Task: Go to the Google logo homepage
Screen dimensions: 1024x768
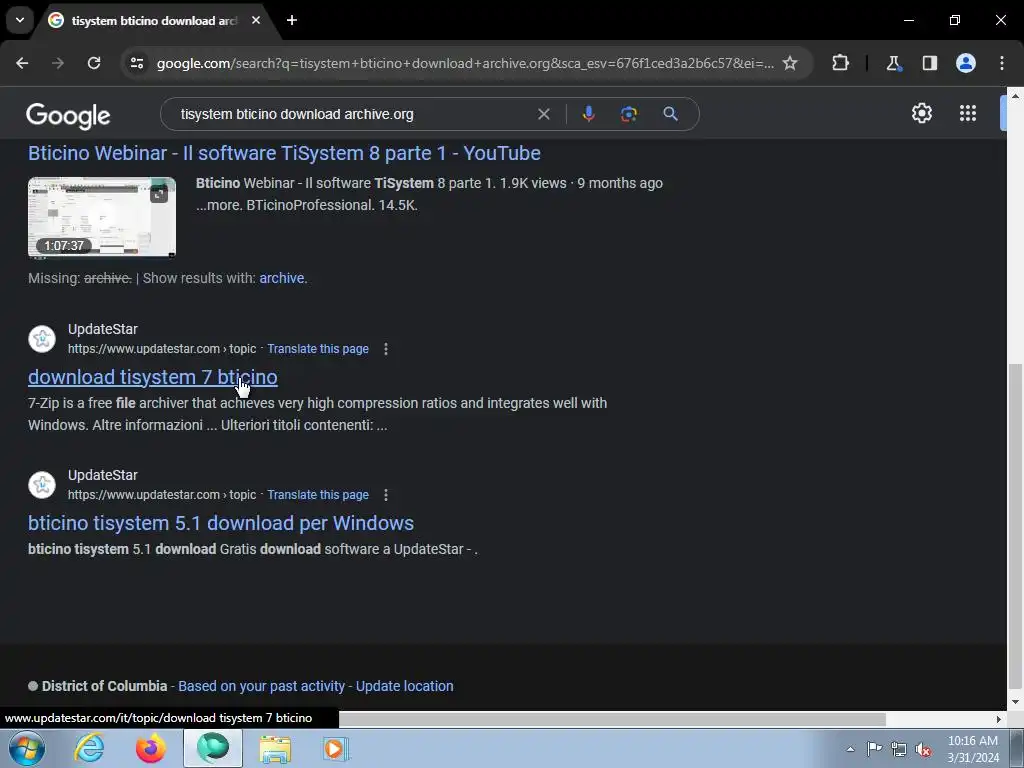Action: (x=68, y=116)
